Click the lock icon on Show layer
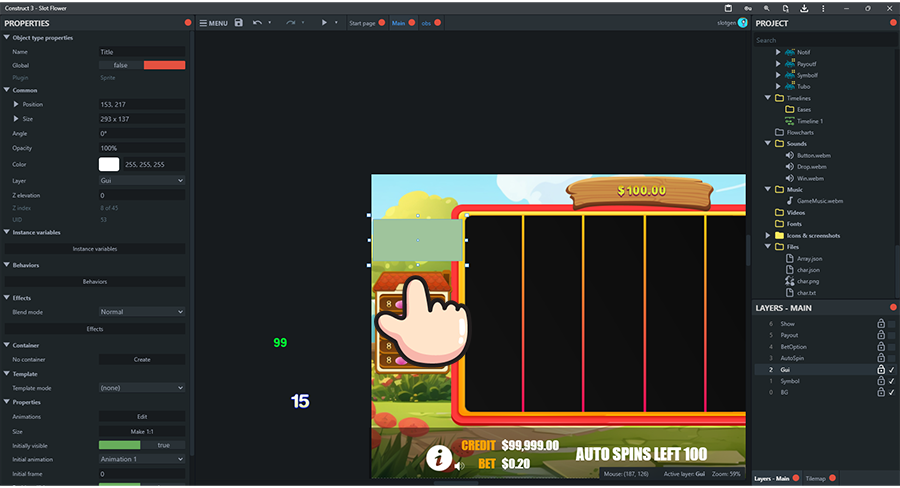Viewport: 900px width, 488px height. point(880,324)
